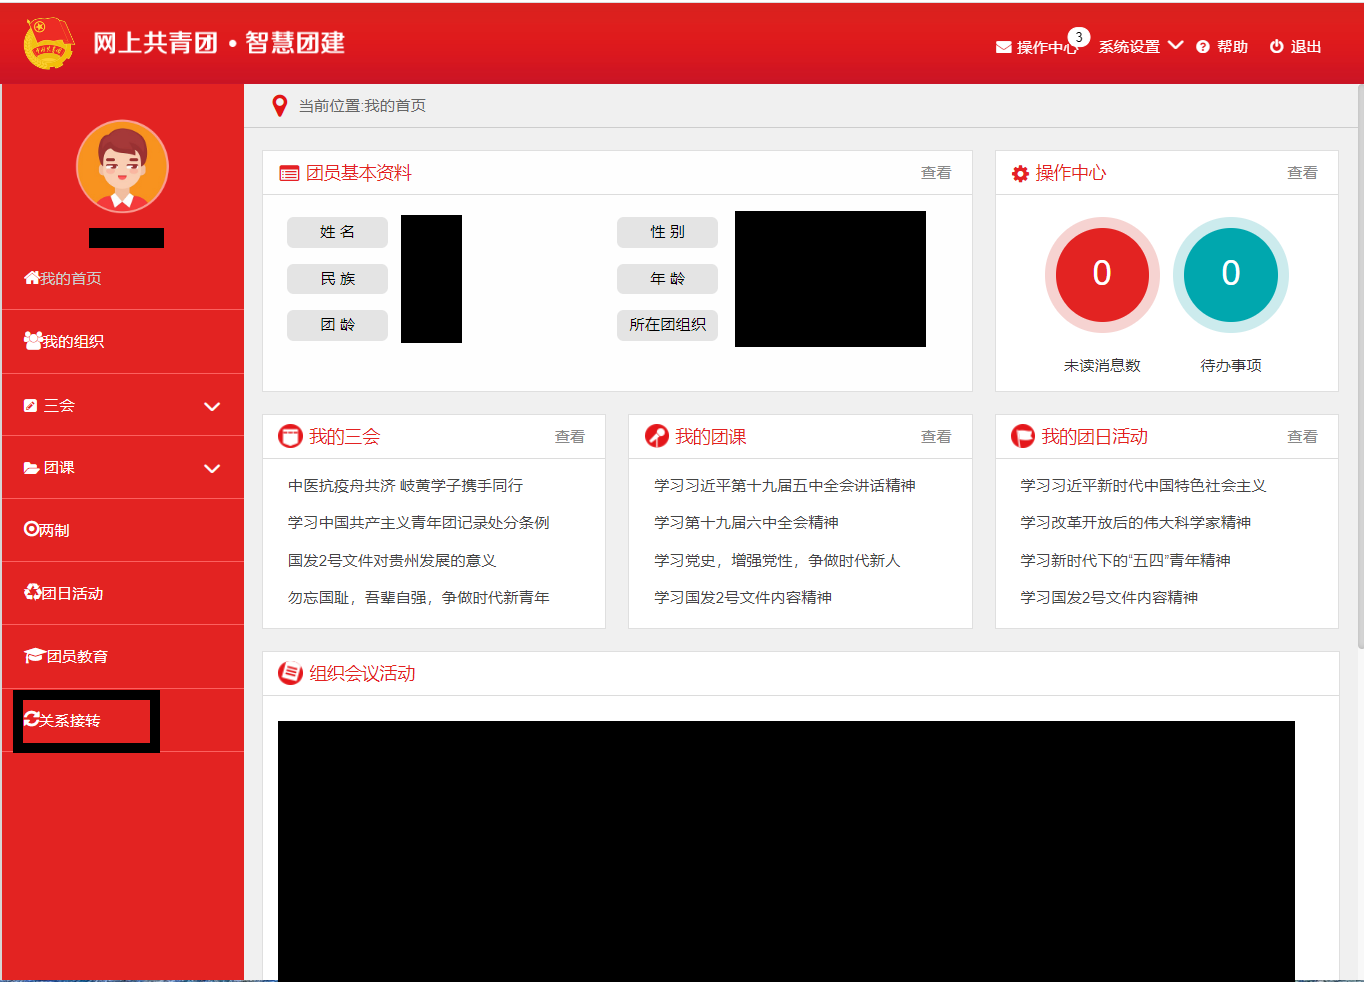Click the 帮助 question mark icon

tap(1203, 47)
